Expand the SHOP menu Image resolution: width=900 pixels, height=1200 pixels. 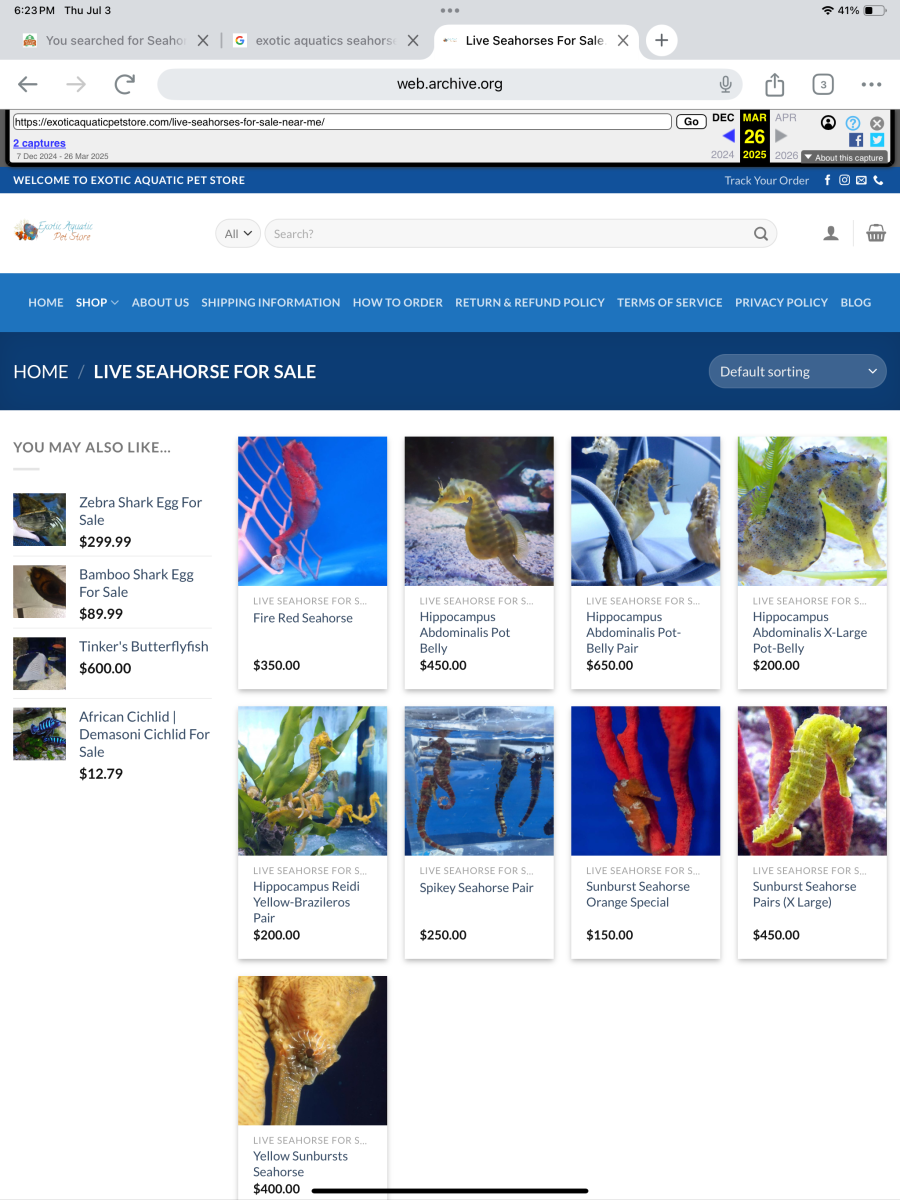(x=97, y=302)
